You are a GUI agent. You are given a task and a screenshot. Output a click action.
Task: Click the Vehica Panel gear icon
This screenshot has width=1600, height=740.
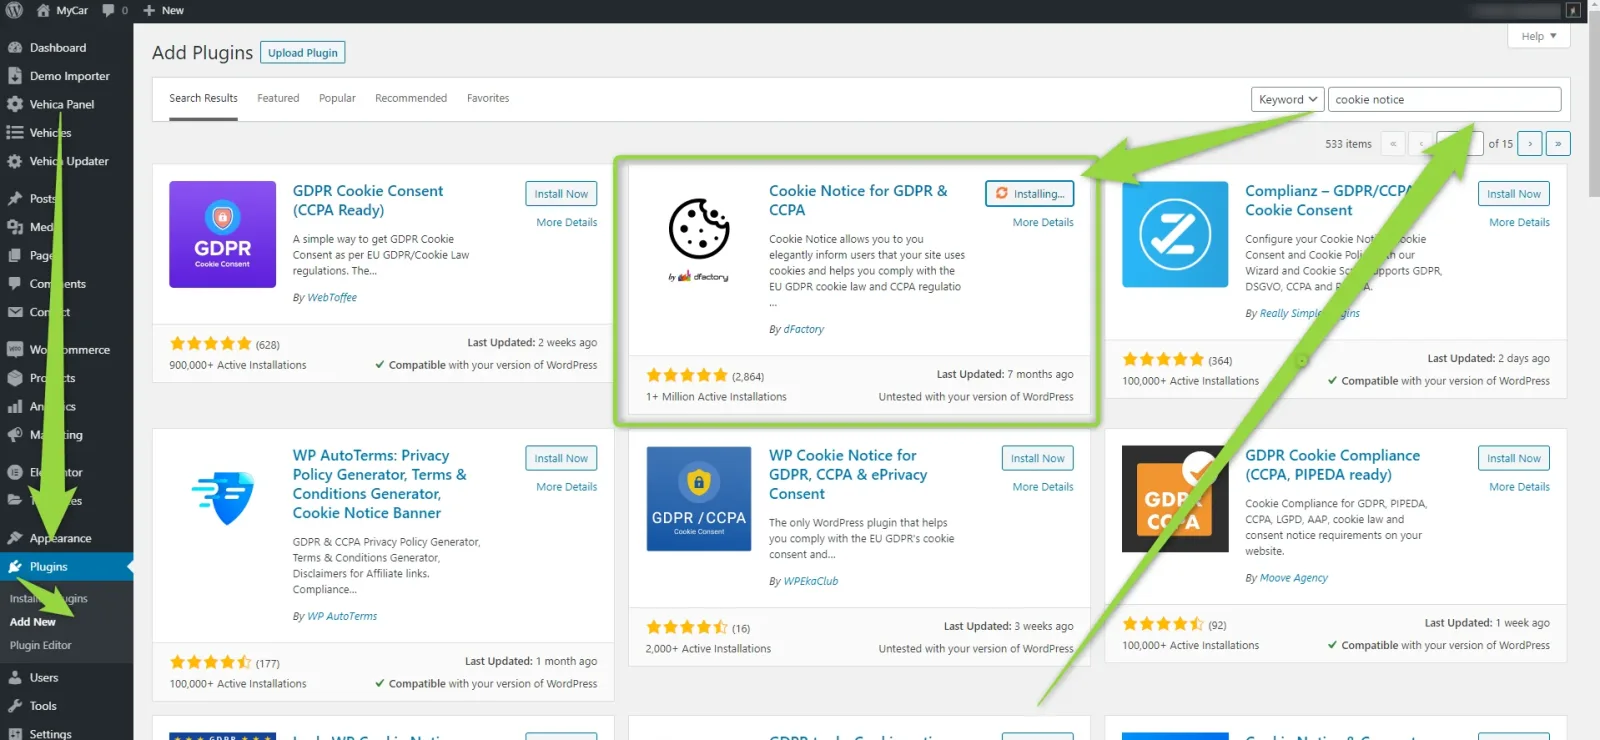[14, 104]
